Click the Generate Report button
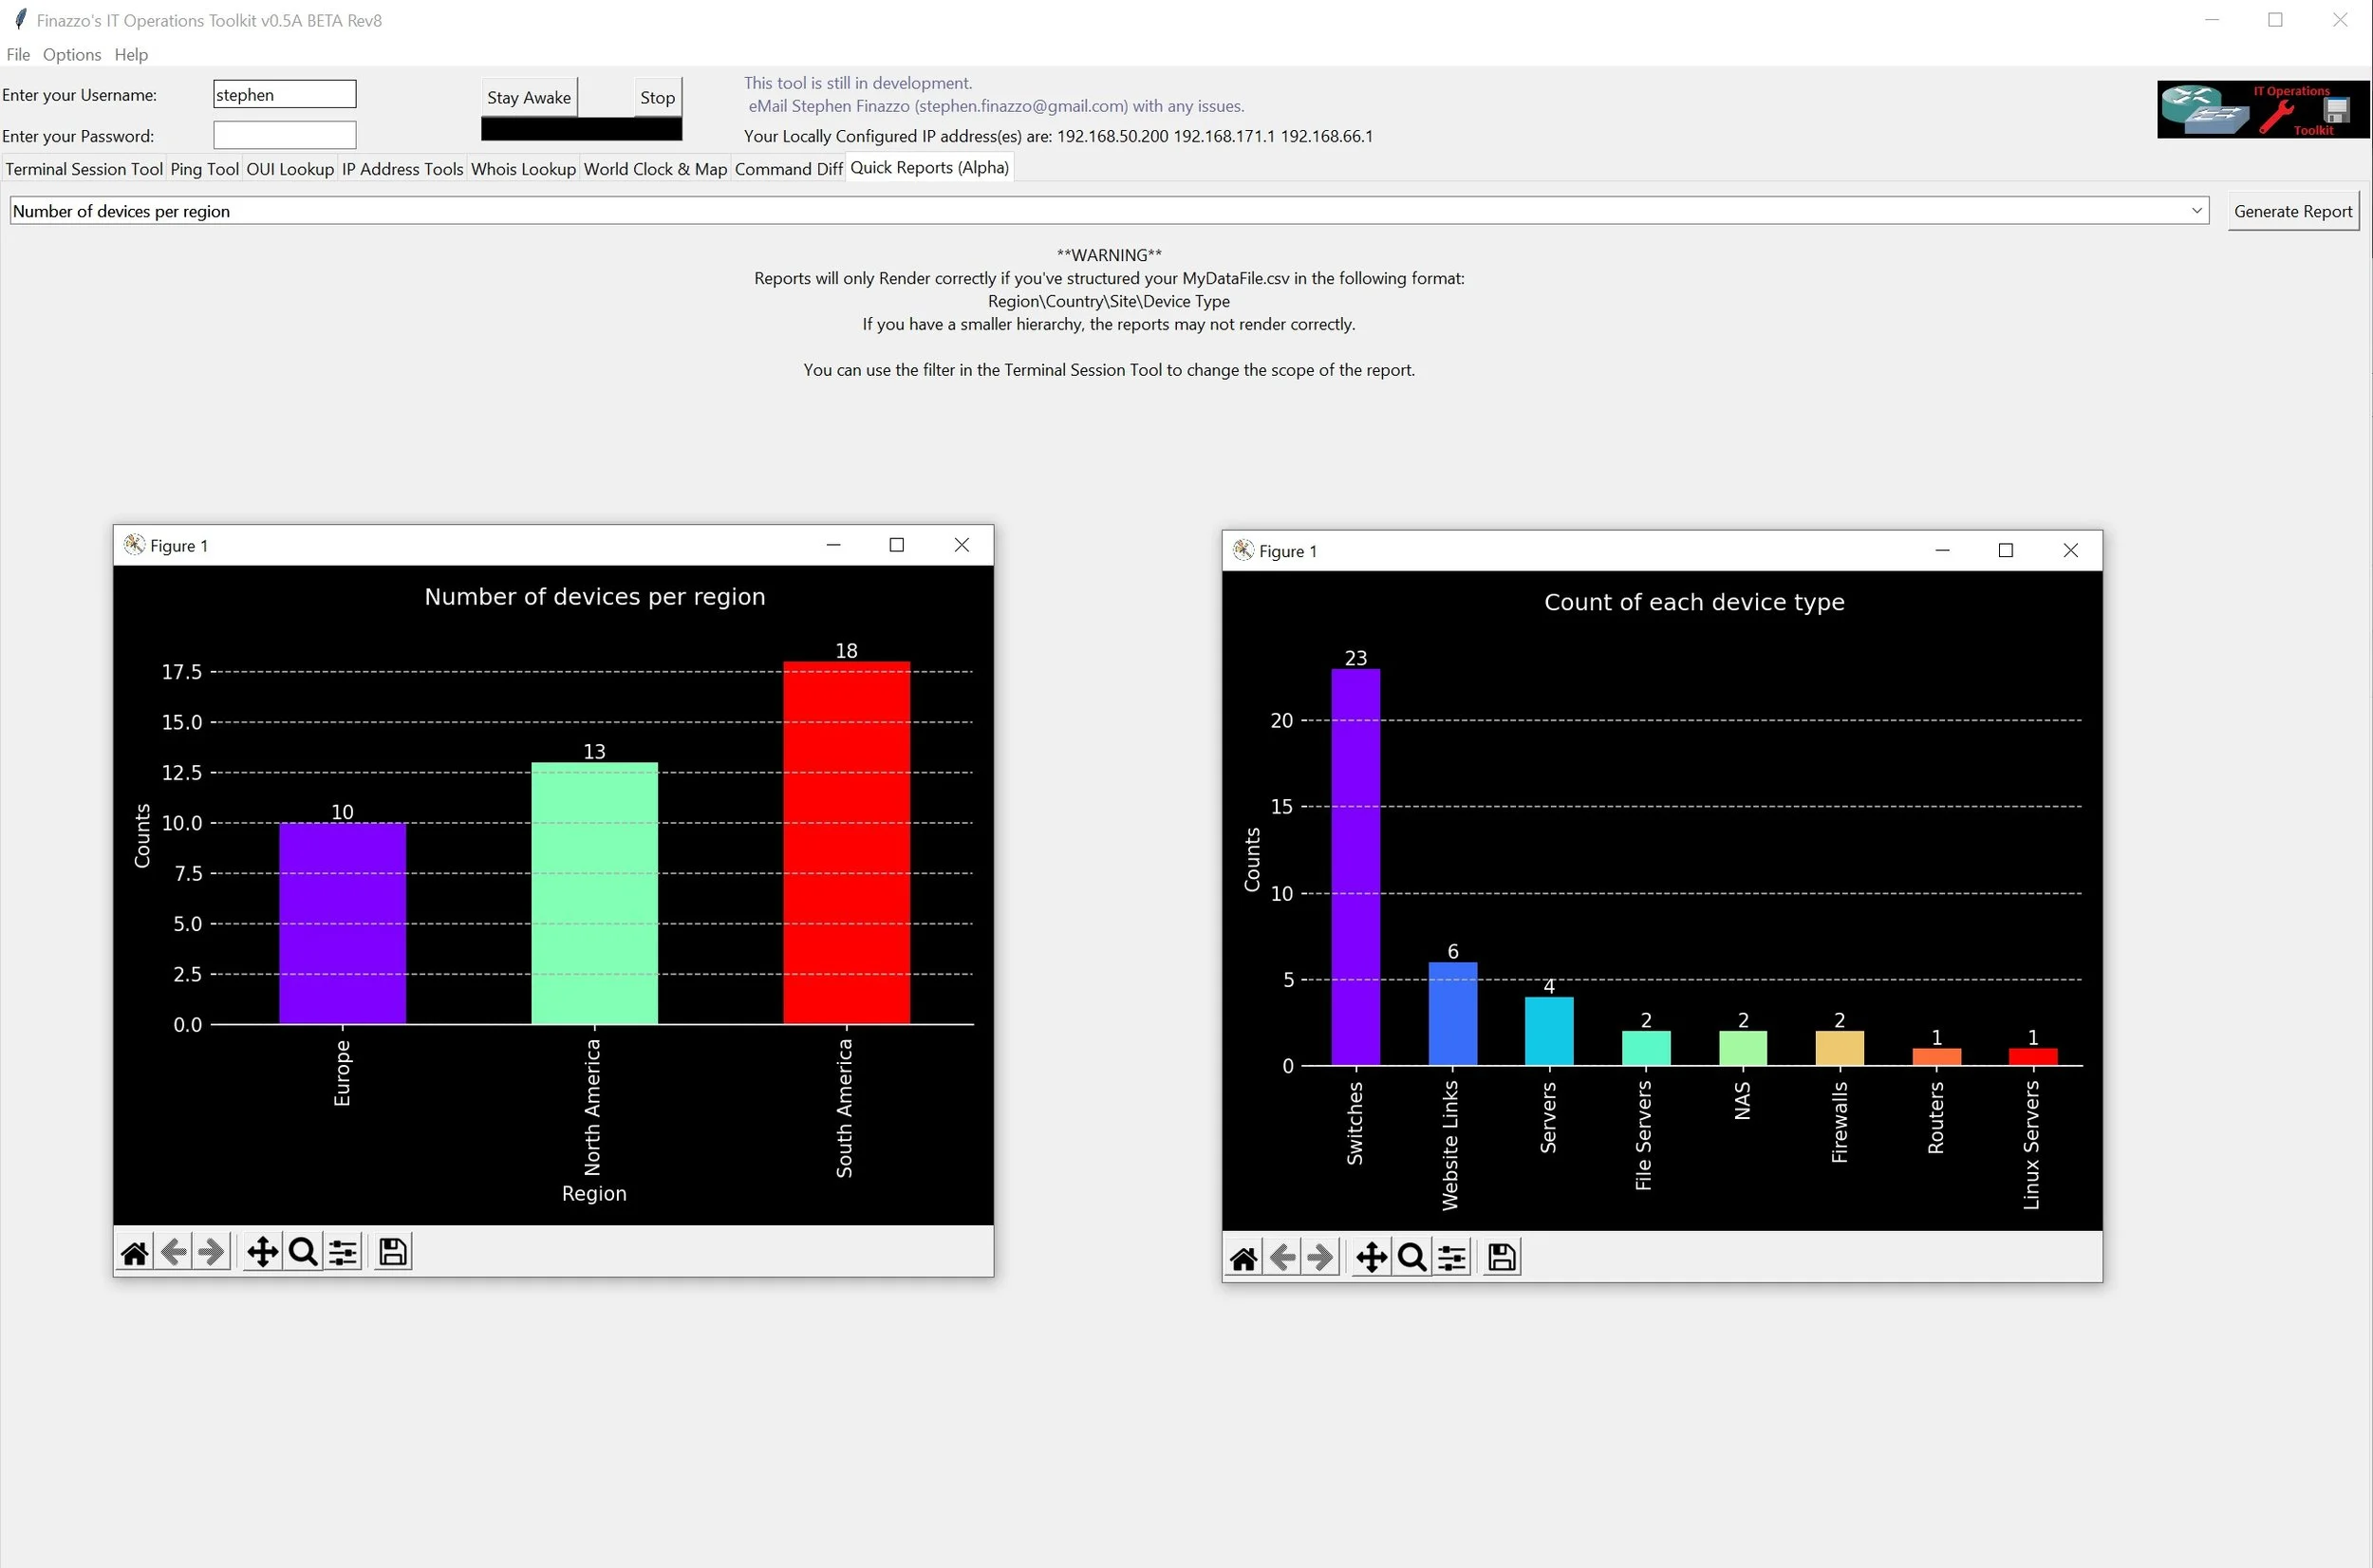This screenshot has width=2373, height=1568. tap(2292, 211)
